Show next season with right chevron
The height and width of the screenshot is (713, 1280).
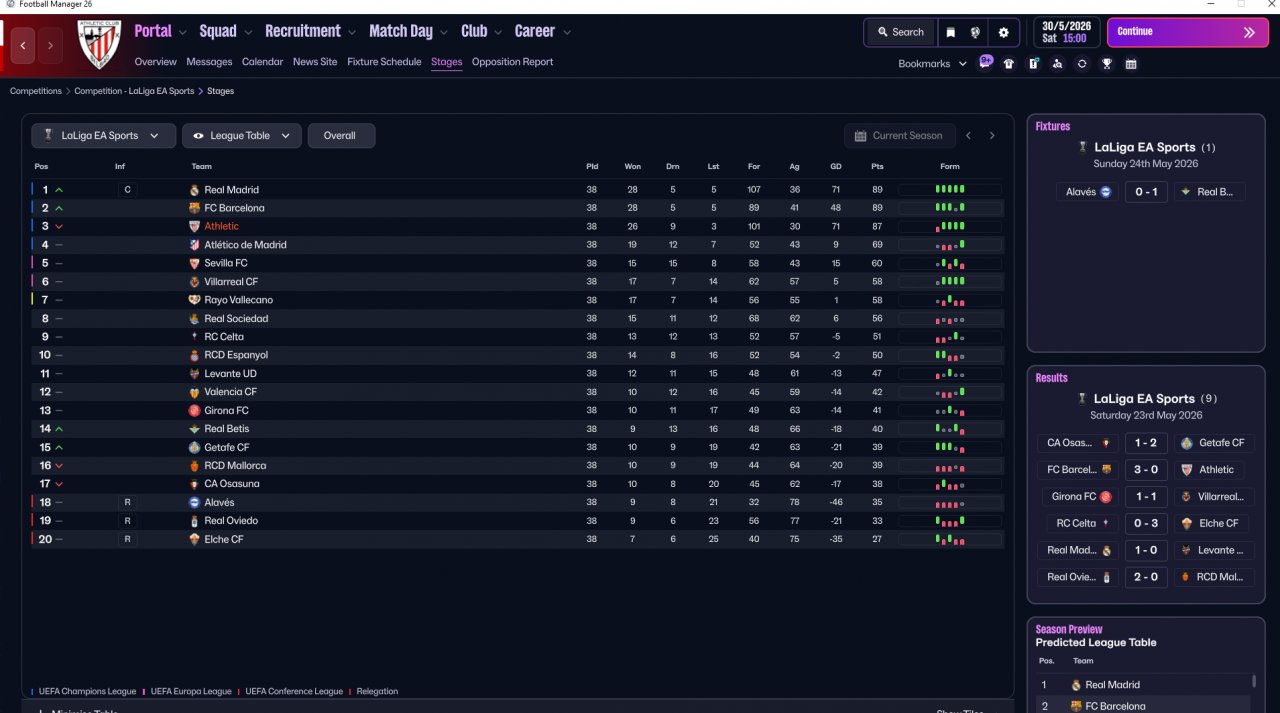tap(992, 136)
